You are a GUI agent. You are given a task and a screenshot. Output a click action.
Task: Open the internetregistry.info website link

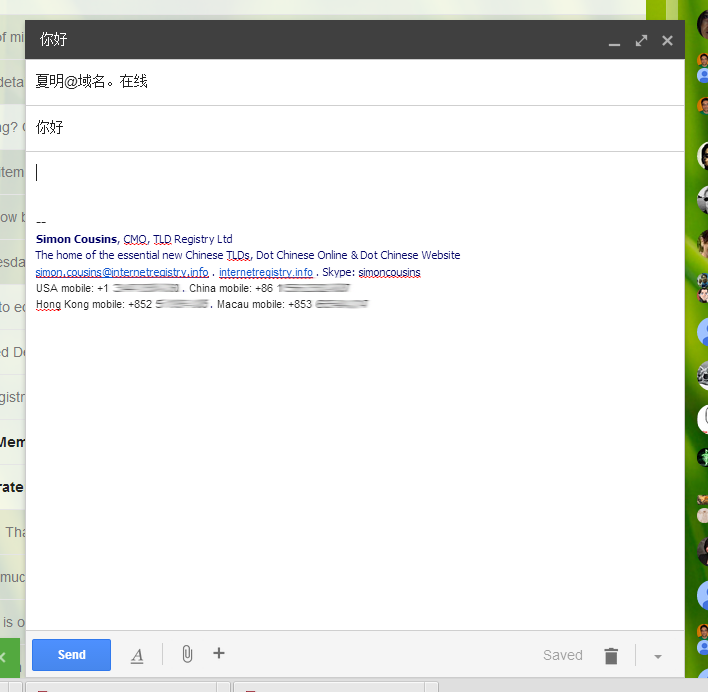[266, 272]
